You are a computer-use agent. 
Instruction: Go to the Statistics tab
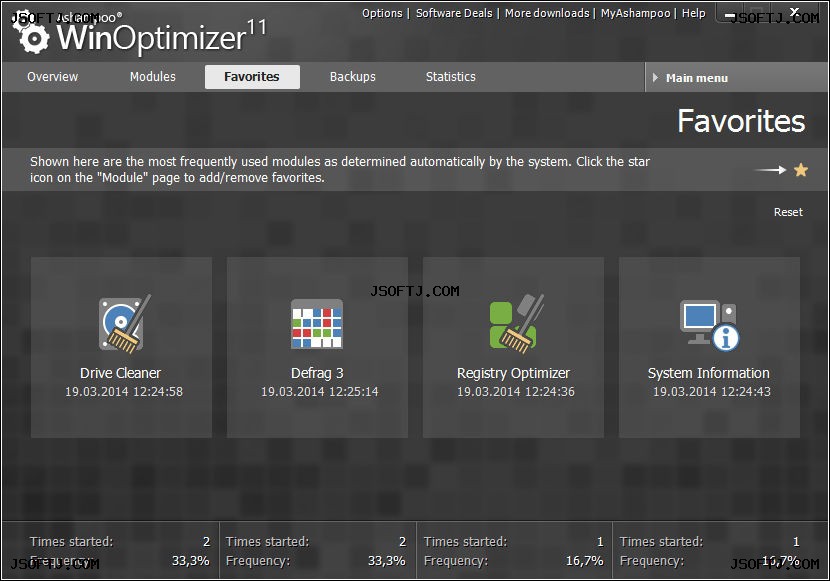point(450,77)
